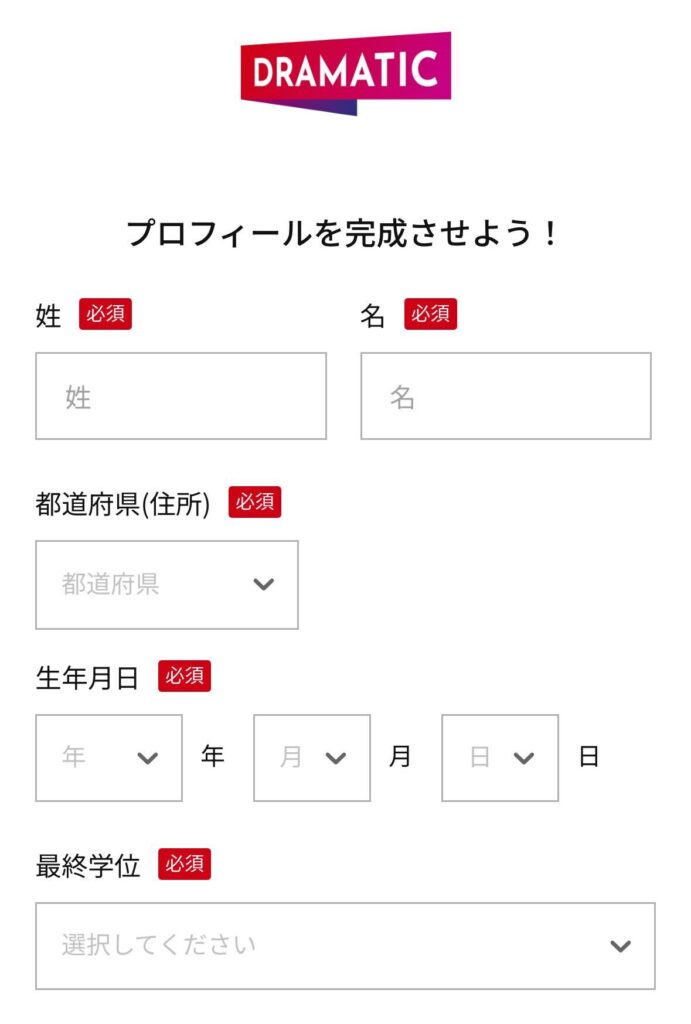Click the chevron arrow of year selector
The height and width of the screenshot is (1024, 691).
point(148,758)
